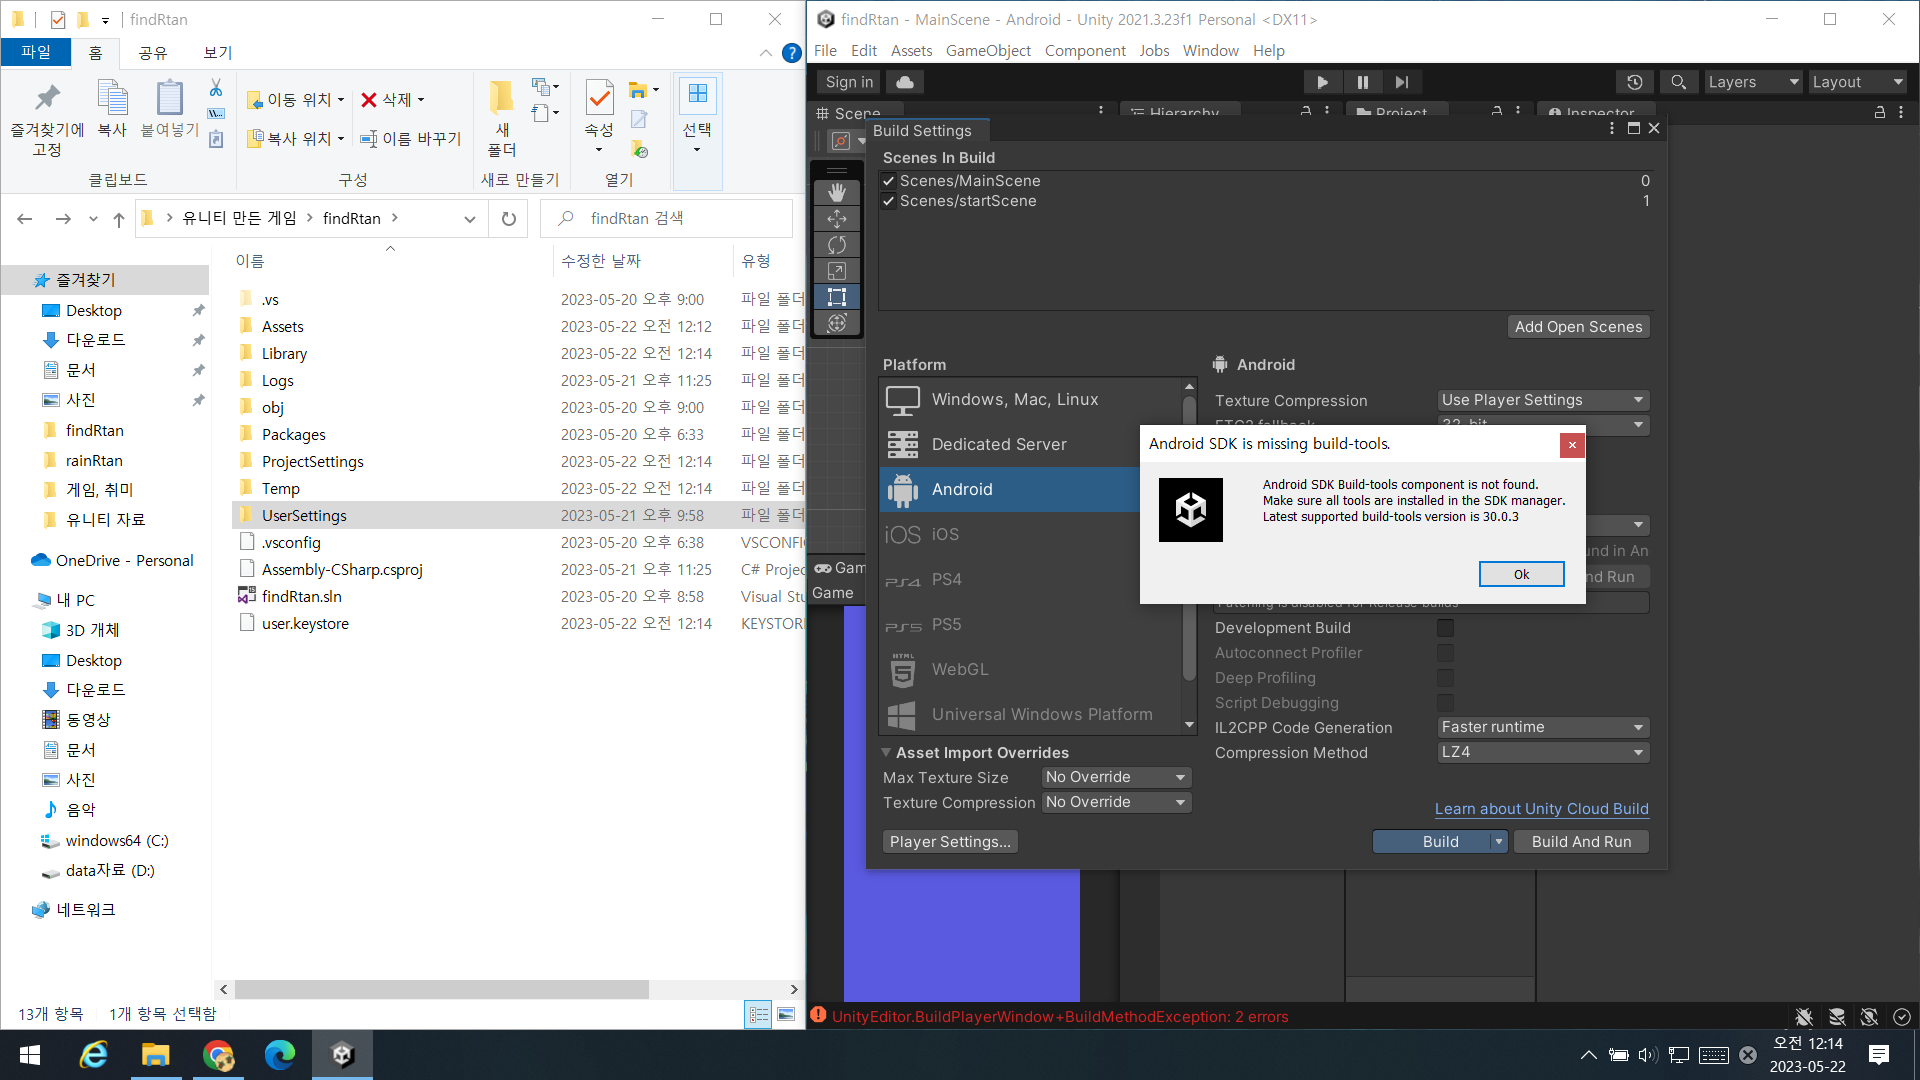The height and width of the screenshot is (1080, 1920).
Task: Click Unity Sign in button
Action: [849, 82]
